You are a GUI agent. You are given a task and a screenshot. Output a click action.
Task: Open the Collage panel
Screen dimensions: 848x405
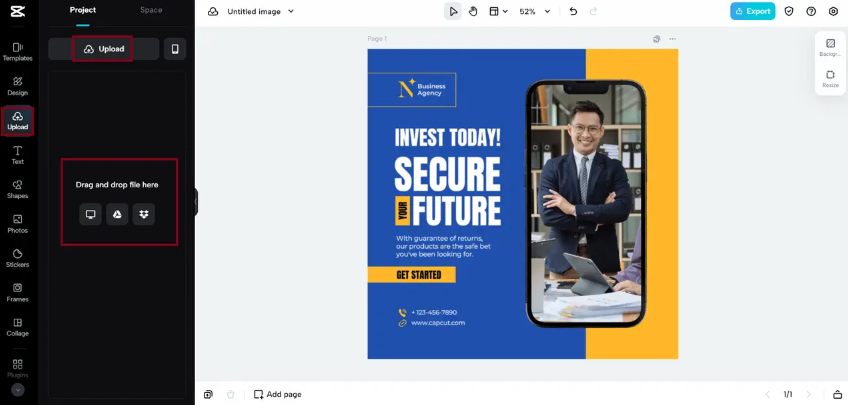coord(17,327)
